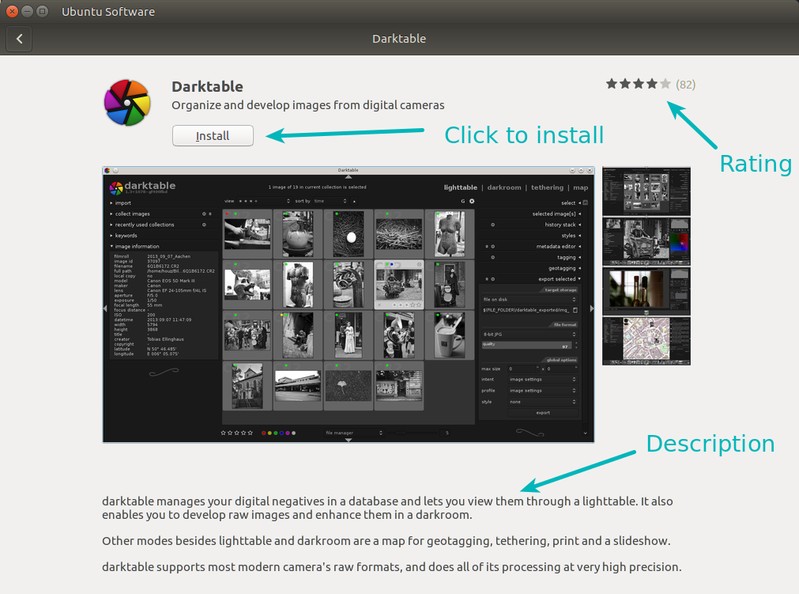Close the Ubuntu Software window
The image size is (799, 594).
[x=12, y=10]
